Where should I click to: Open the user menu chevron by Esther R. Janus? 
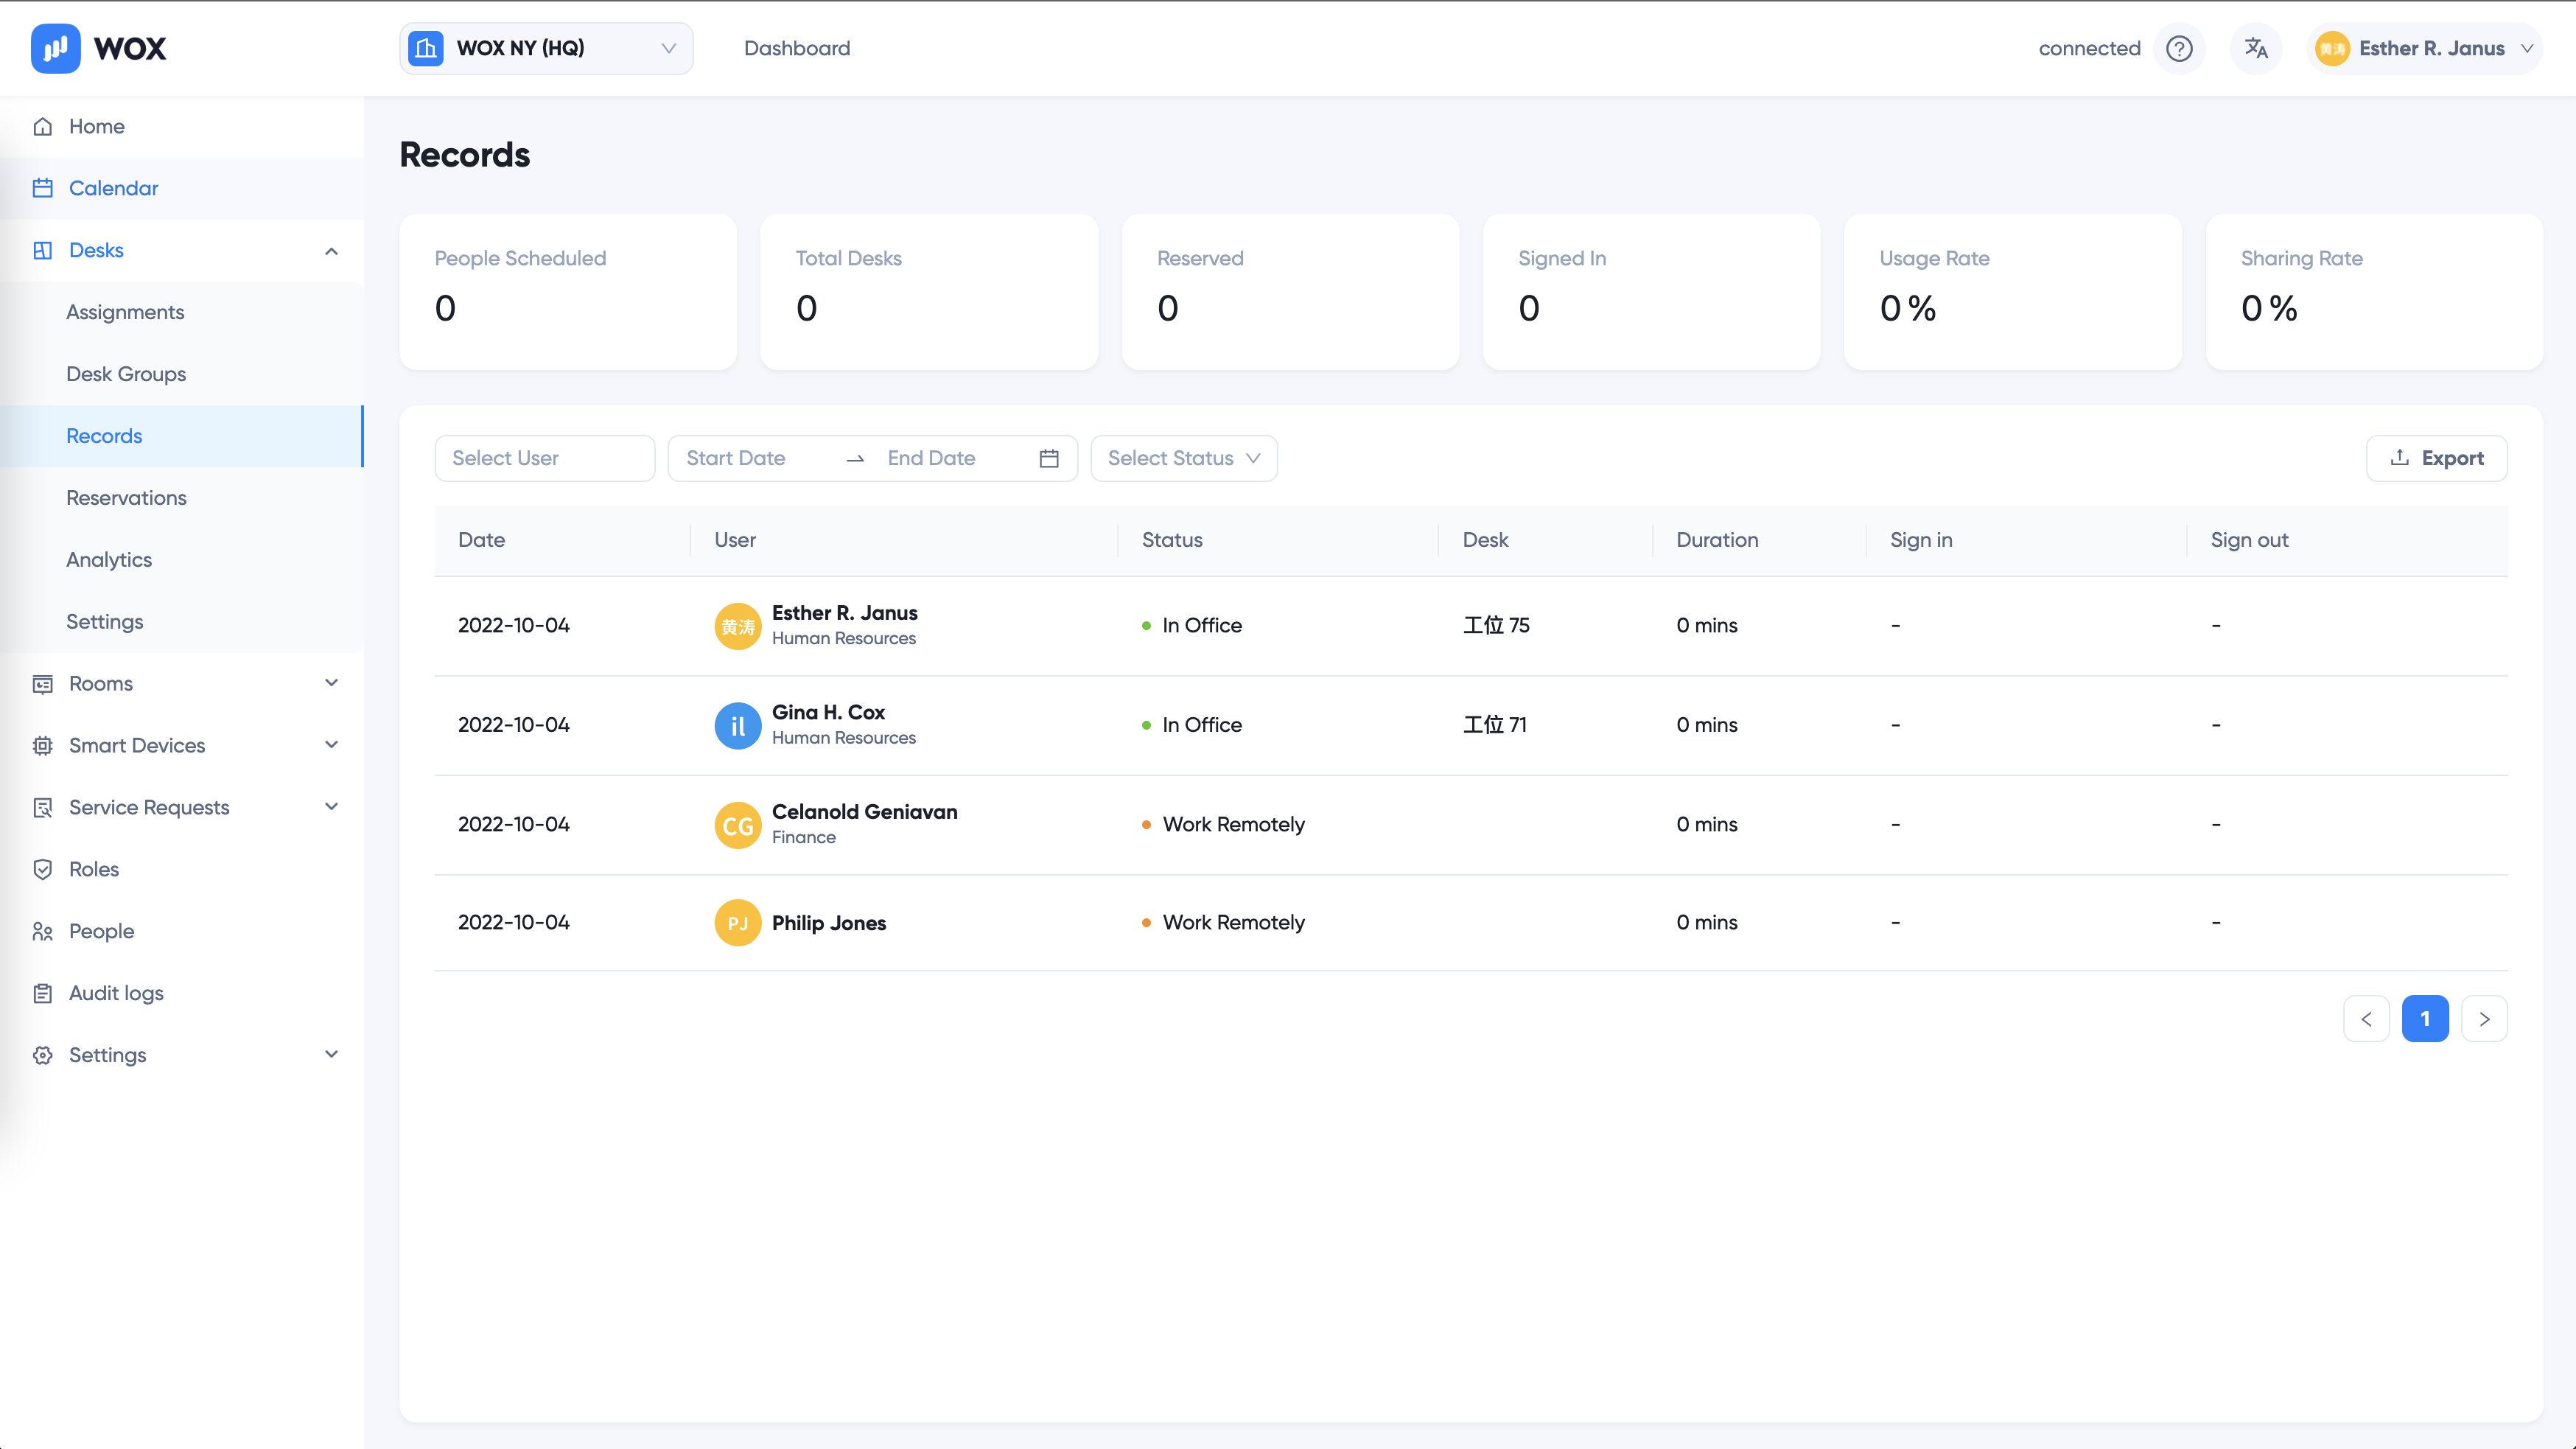(x=2527, y=48)
